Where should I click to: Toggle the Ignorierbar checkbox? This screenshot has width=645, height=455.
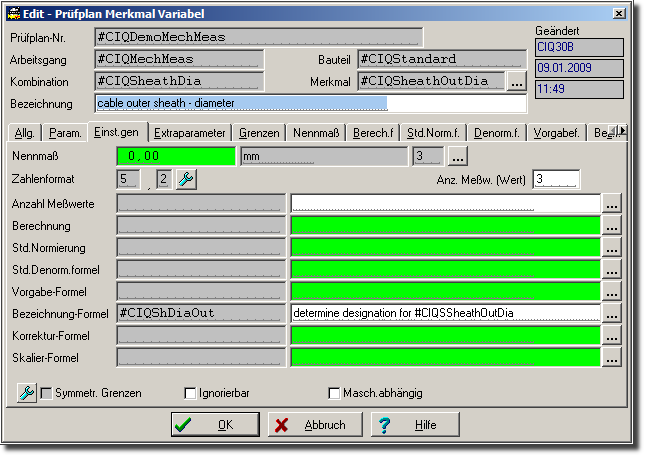pos(191,393)
